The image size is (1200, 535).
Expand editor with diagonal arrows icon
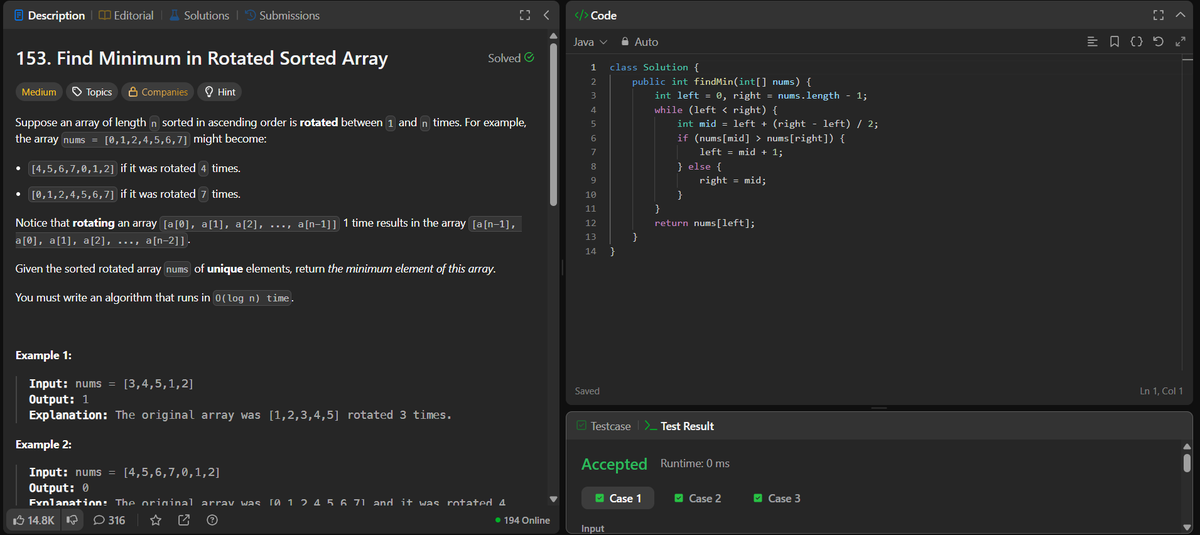(x=1181, y=42)
